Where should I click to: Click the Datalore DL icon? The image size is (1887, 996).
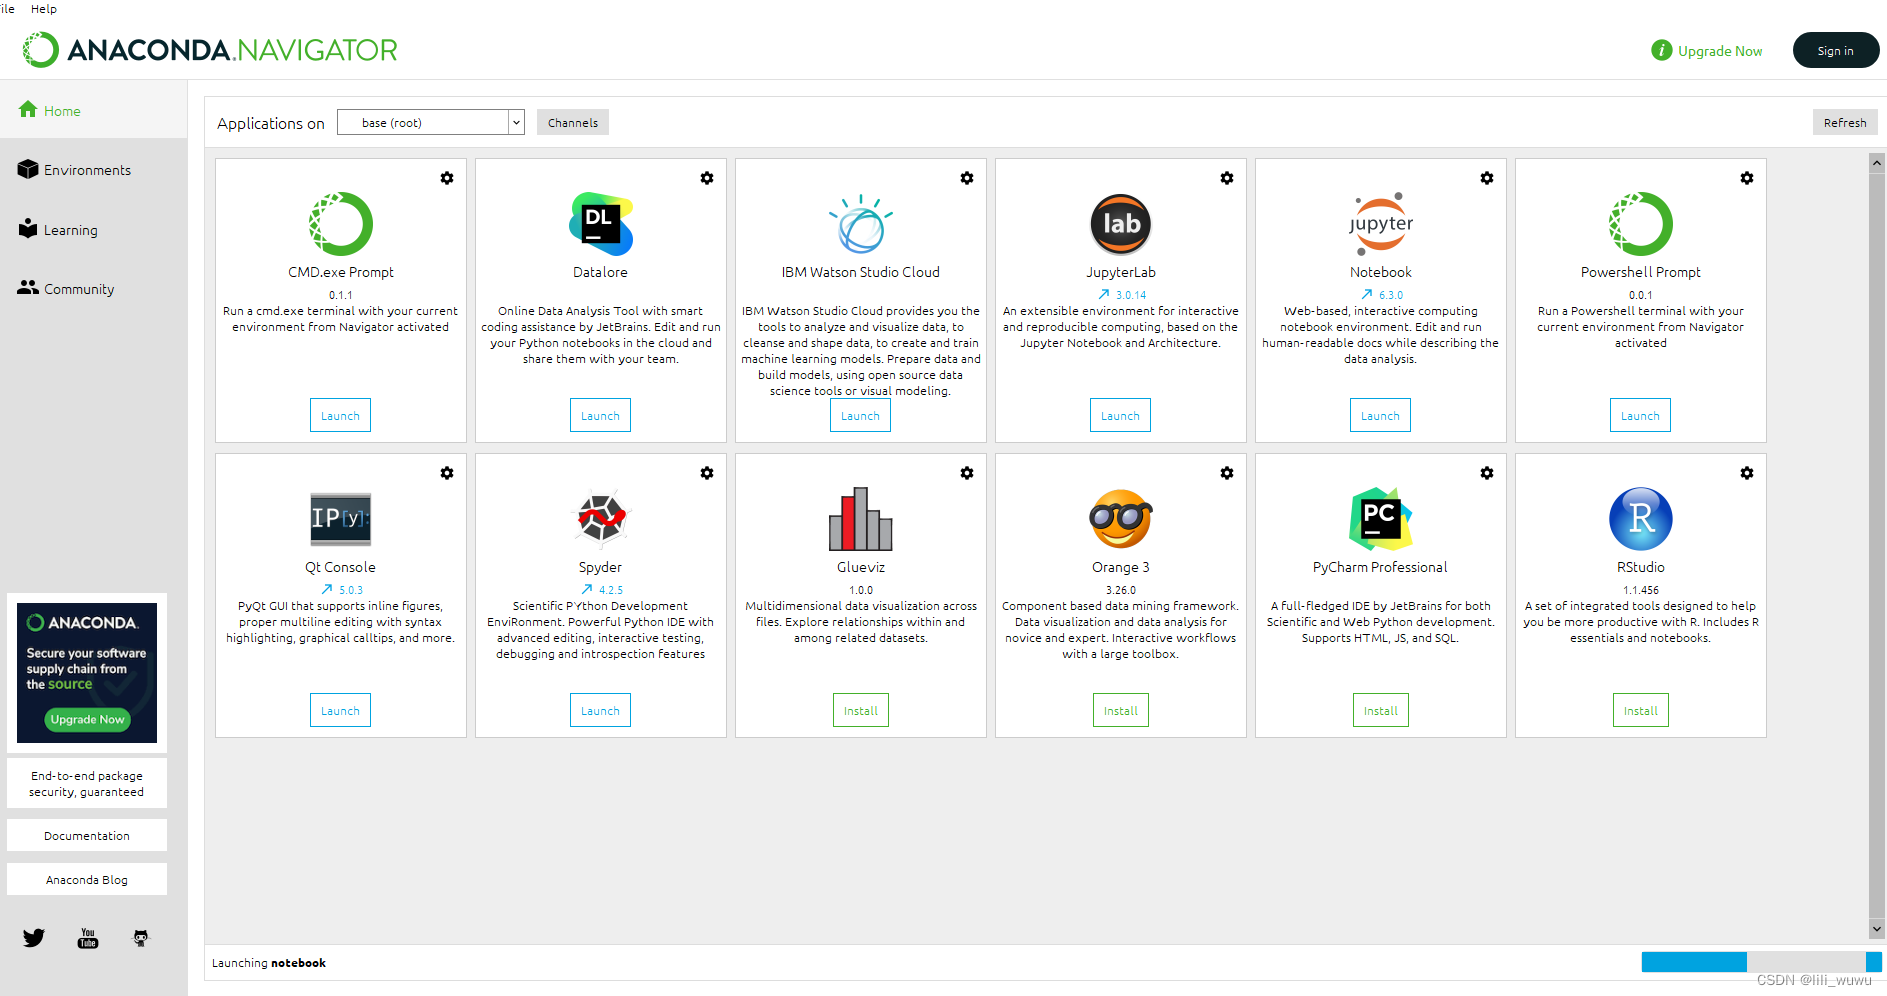[601, 224]
